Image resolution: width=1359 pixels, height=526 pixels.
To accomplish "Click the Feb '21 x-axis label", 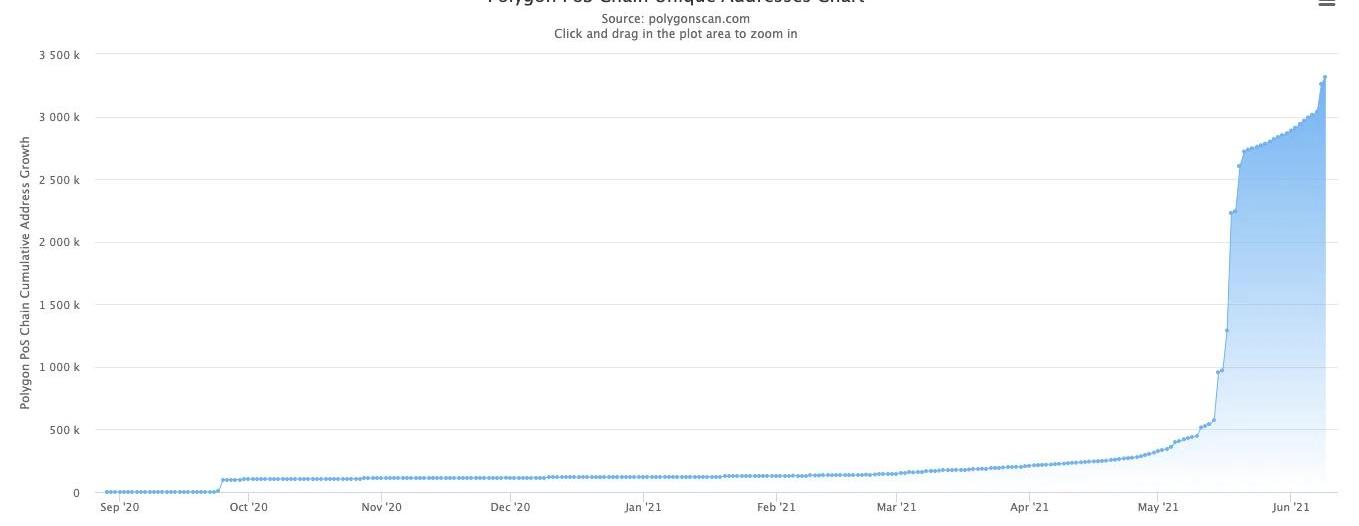I will [776, 507].
